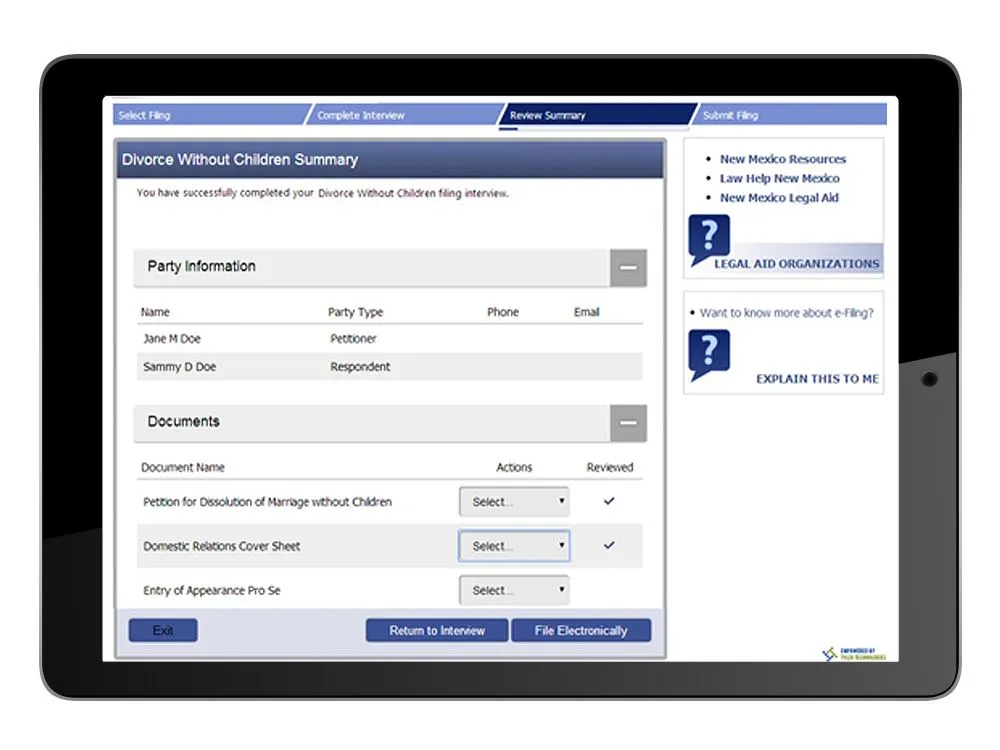Image resolution: width=1000 pixels, height=750 pixels.
Task: Open Actions dropdown for Petition for Dissolution
Action: 514,502
